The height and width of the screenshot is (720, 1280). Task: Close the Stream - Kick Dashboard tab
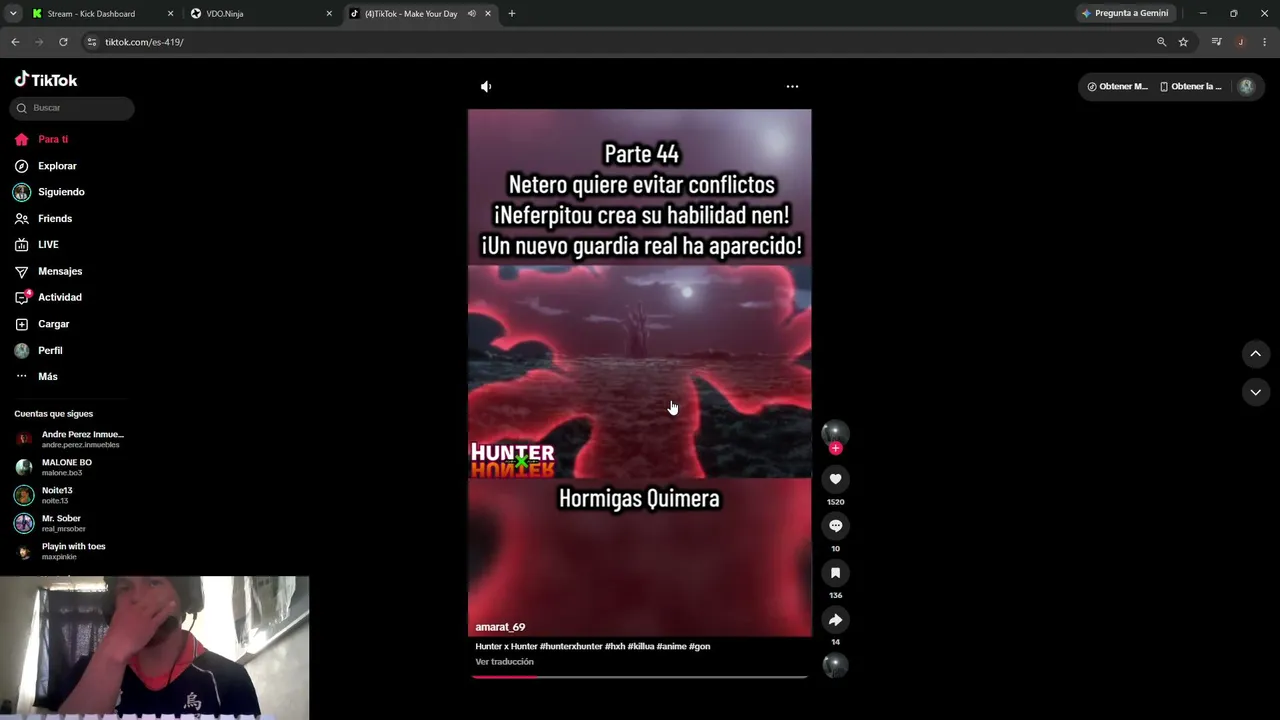170,14
